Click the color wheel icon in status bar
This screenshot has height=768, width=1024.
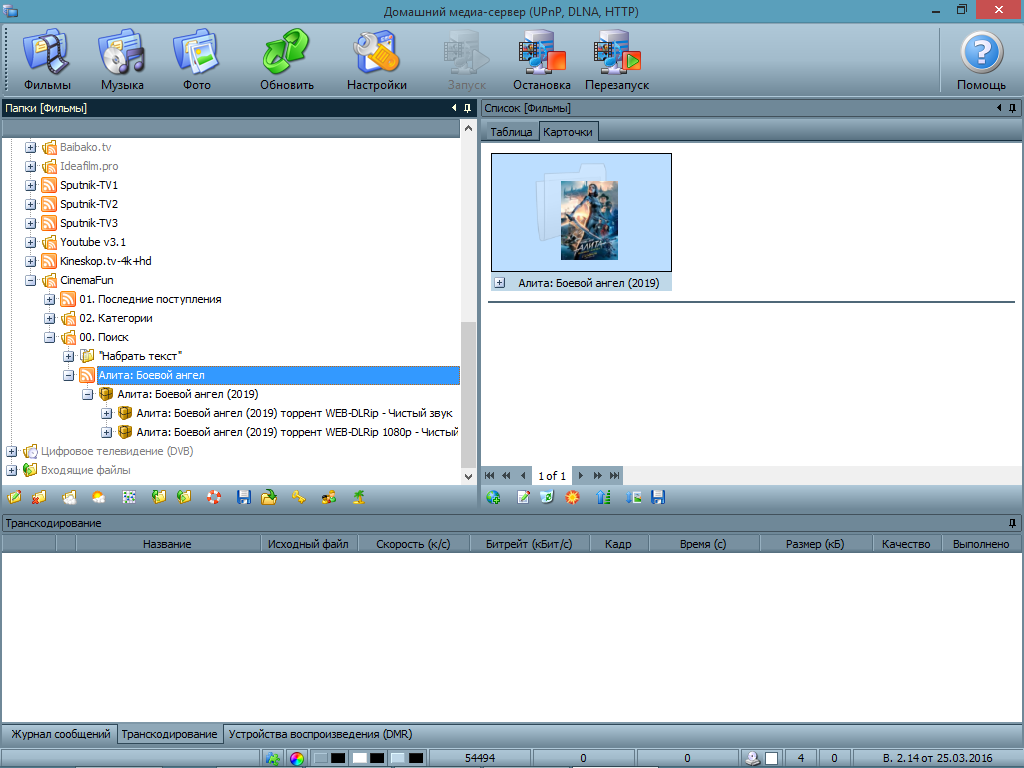click(x=296, y=758)
